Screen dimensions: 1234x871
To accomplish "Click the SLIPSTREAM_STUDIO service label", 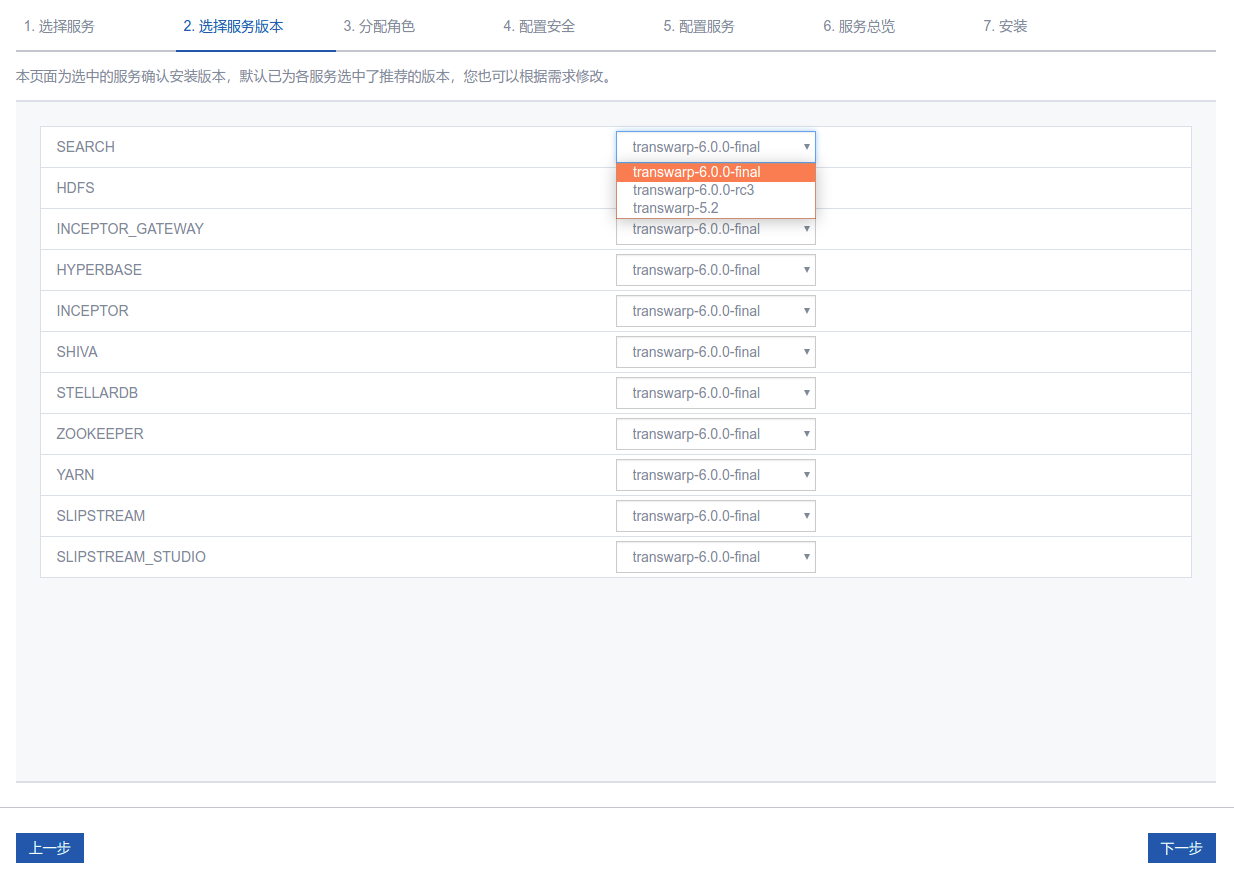I will tap(131, 557).
